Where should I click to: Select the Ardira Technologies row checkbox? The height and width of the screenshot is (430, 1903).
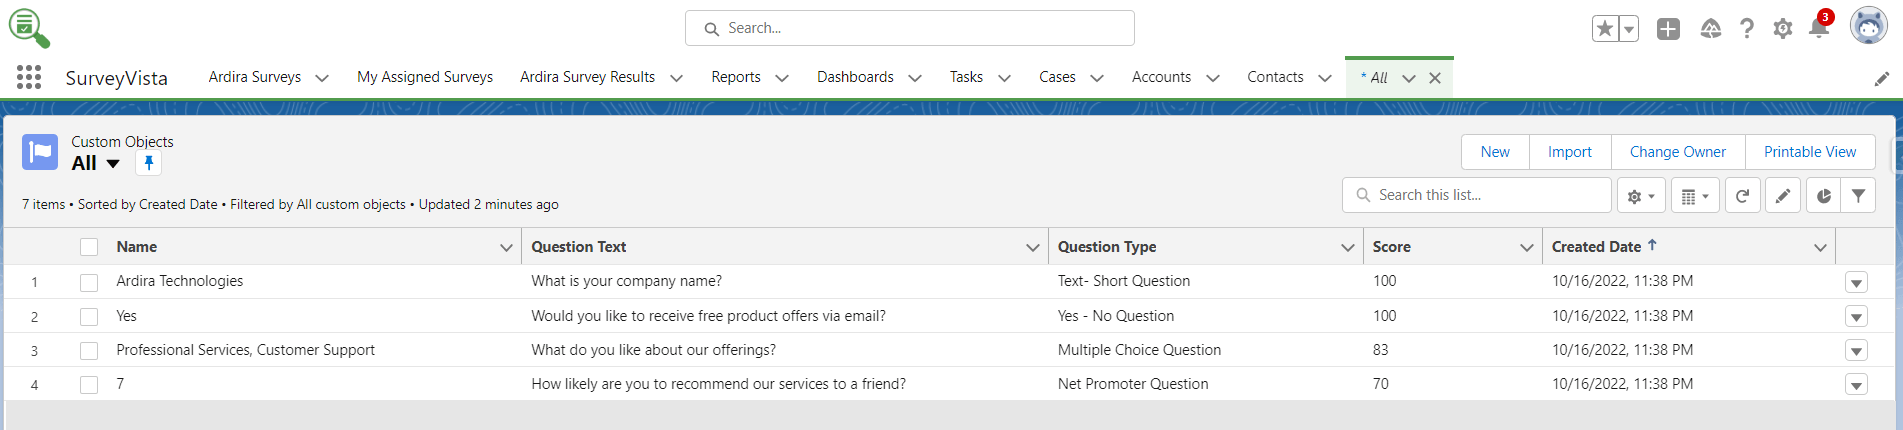pyautogui.click(x=89, y=282)
